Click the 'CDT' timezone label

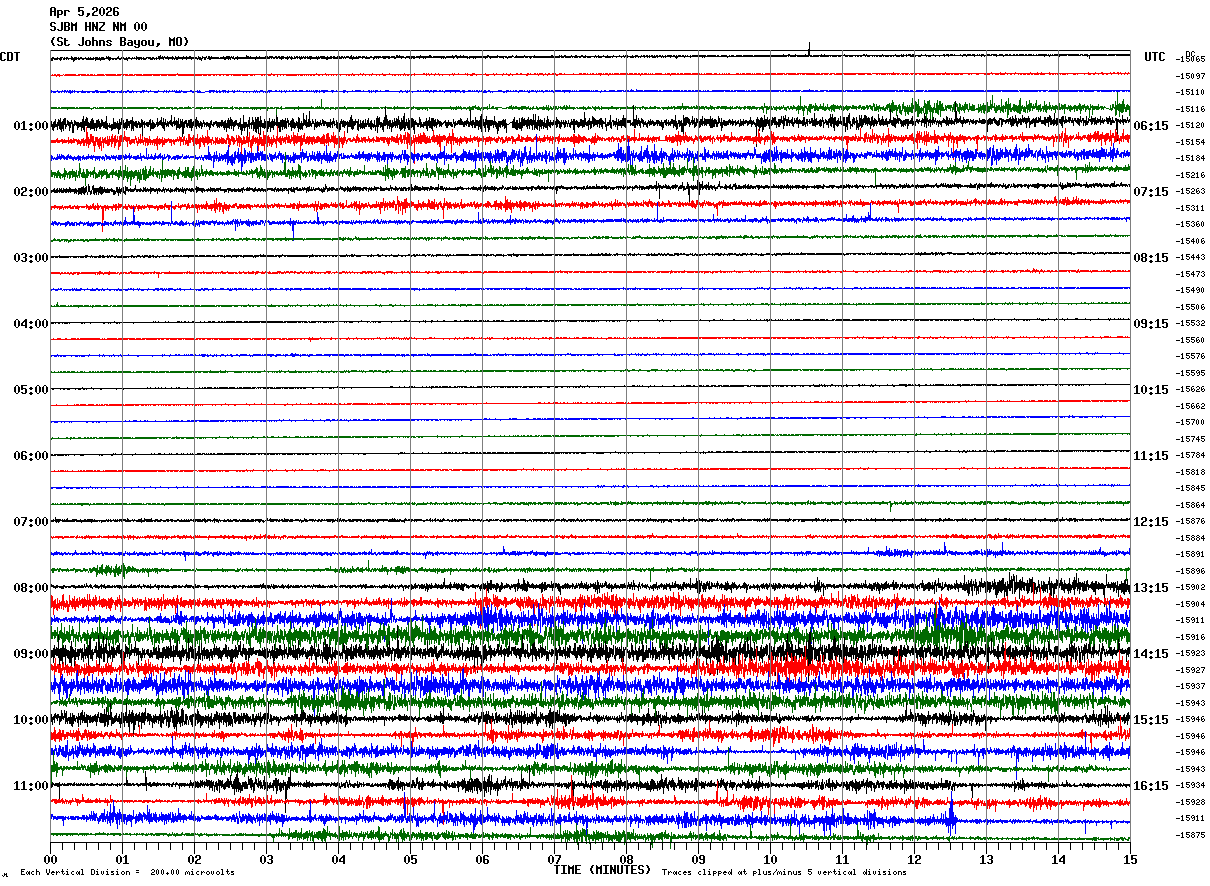click(x=10, y=57)
